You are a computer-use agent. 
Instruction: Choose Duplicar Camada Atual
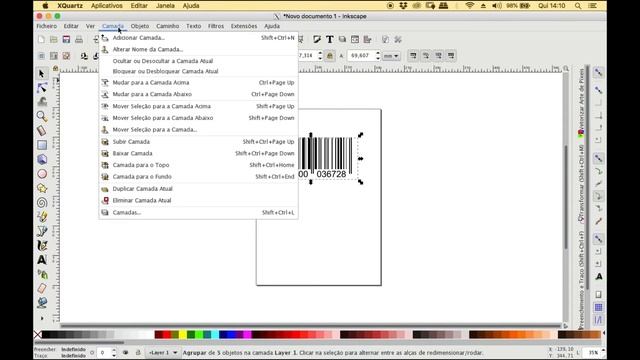coord(198,189)
